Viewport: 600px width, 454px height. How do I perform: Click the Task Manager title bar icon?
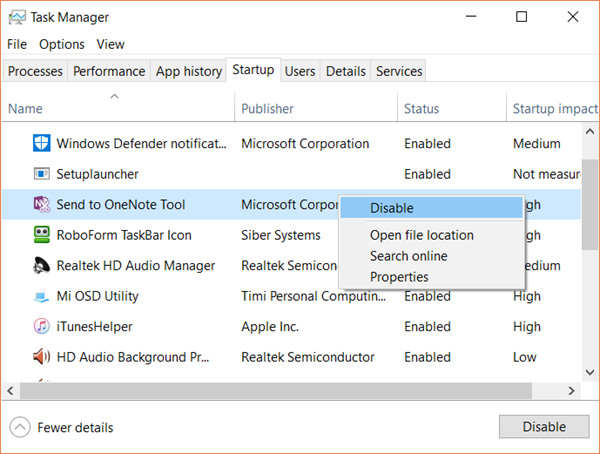[x=17, y=17]
